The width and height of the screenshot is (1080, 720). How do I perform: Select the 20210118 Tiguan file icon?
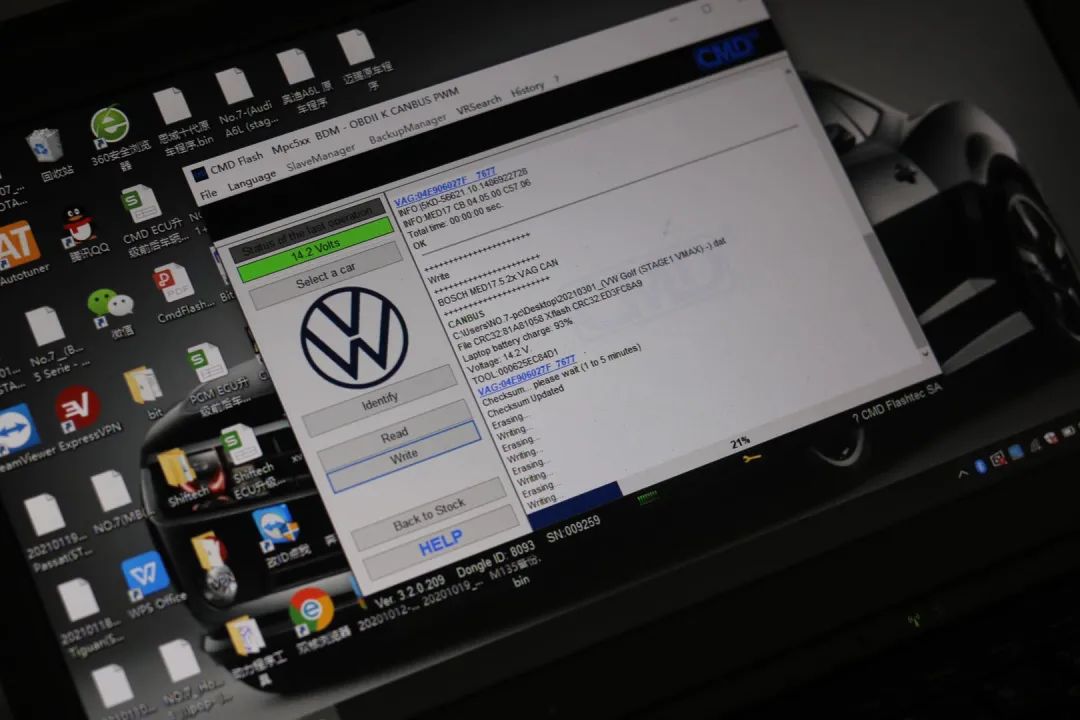[x=78, y=599]
